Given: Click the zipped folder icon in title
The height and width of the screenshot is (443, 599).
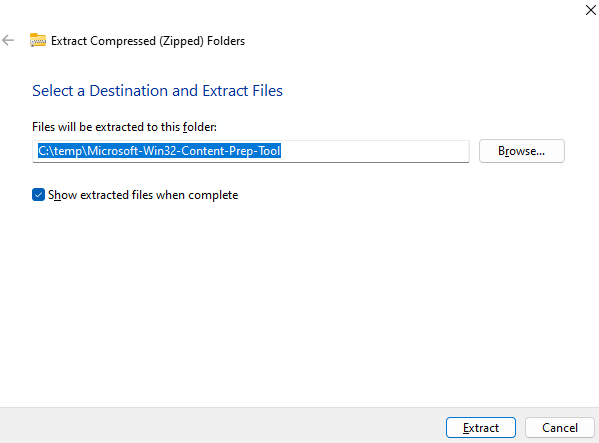Looking at the screenshot, I should 38,40.
